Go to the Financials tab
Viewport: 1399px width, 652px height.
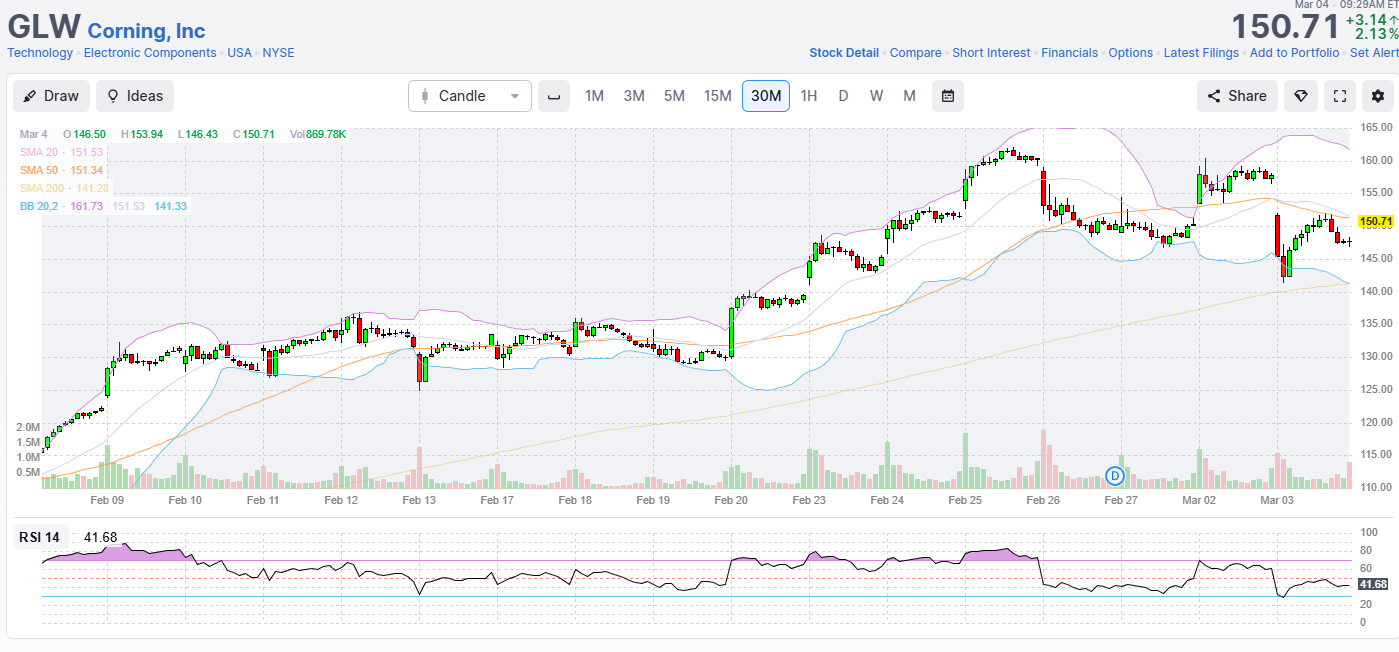tap(1069, 53)
